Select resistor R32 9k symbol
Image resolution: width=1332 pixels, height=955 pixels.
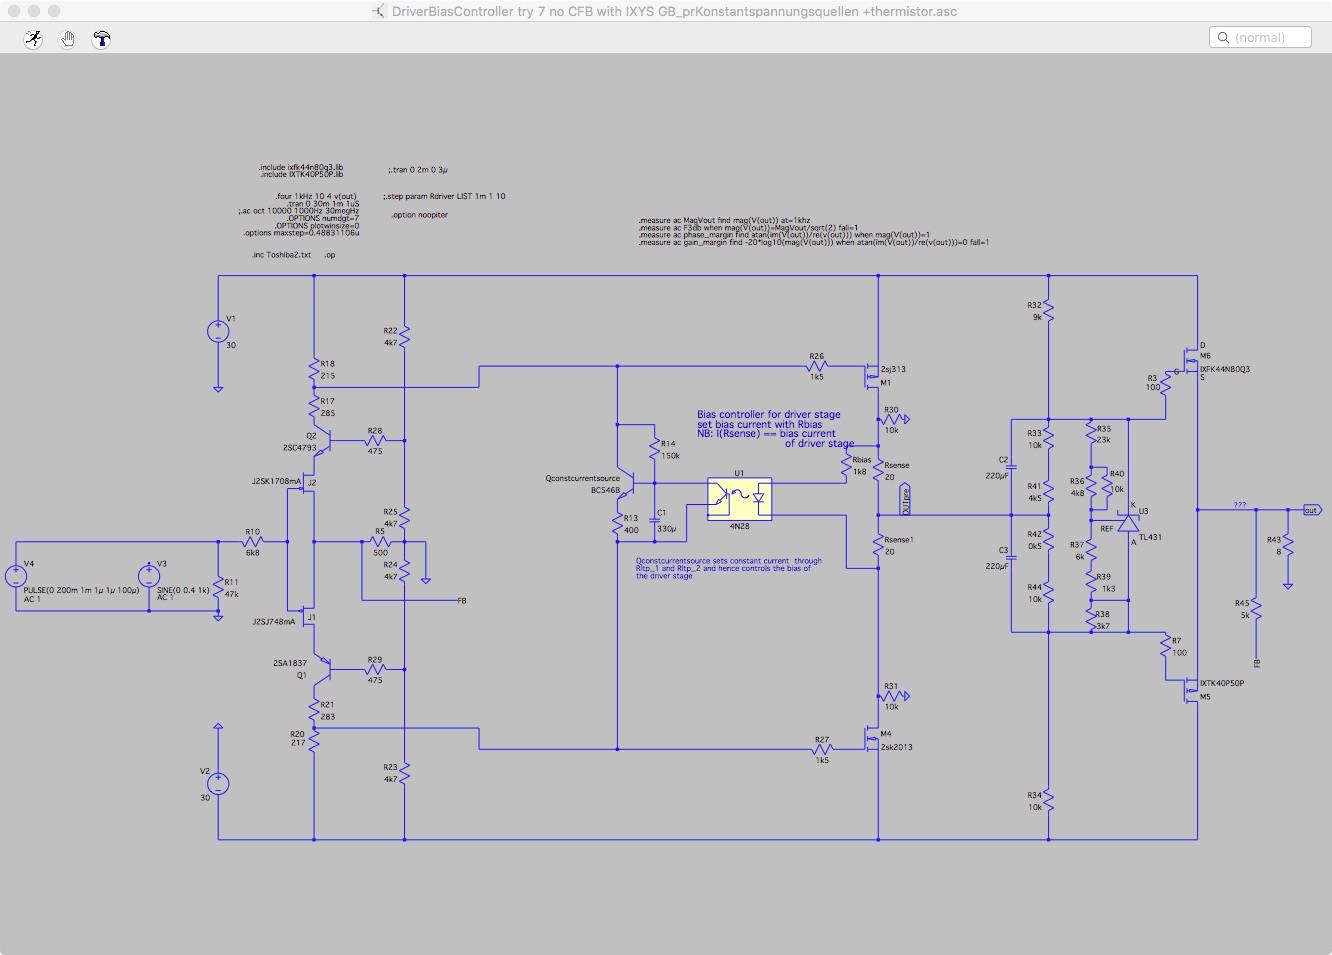pyautogui.click(x=1049, y=311)
